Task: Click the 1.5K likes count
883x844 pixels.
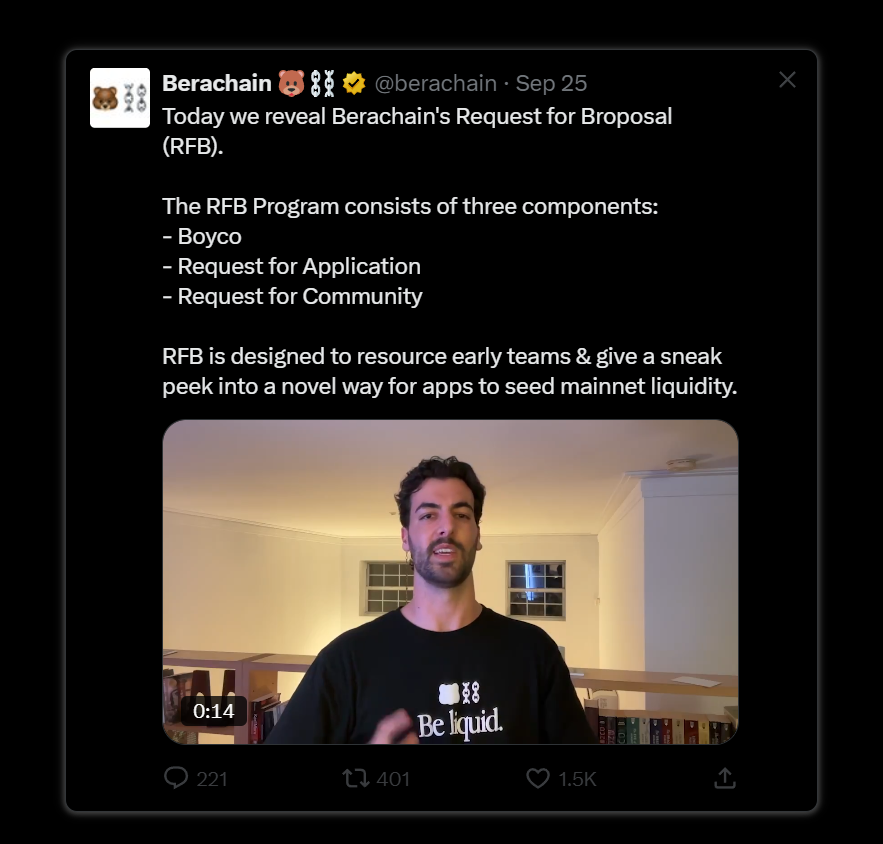Action: (577, 779)
